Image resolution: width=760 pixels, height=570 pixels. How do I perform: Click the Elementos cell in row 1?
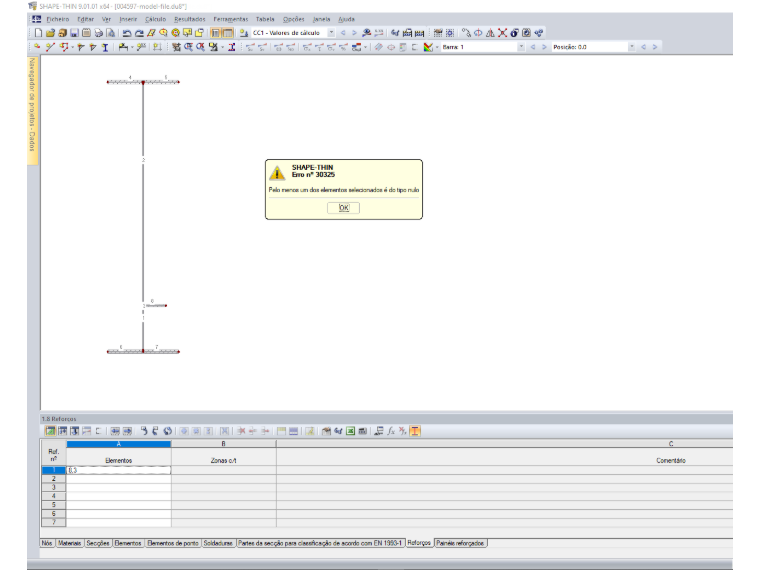tap(119, 470)
